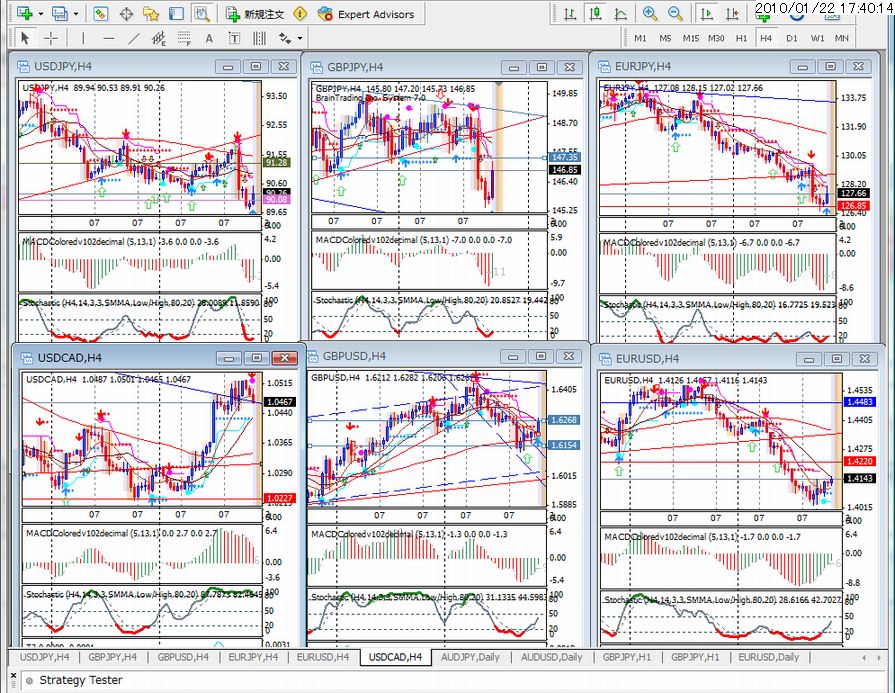Click the 147.35 price label on GBPJPY chart
Viewport: 895px width, 693px height.
[x=565, y=157]
